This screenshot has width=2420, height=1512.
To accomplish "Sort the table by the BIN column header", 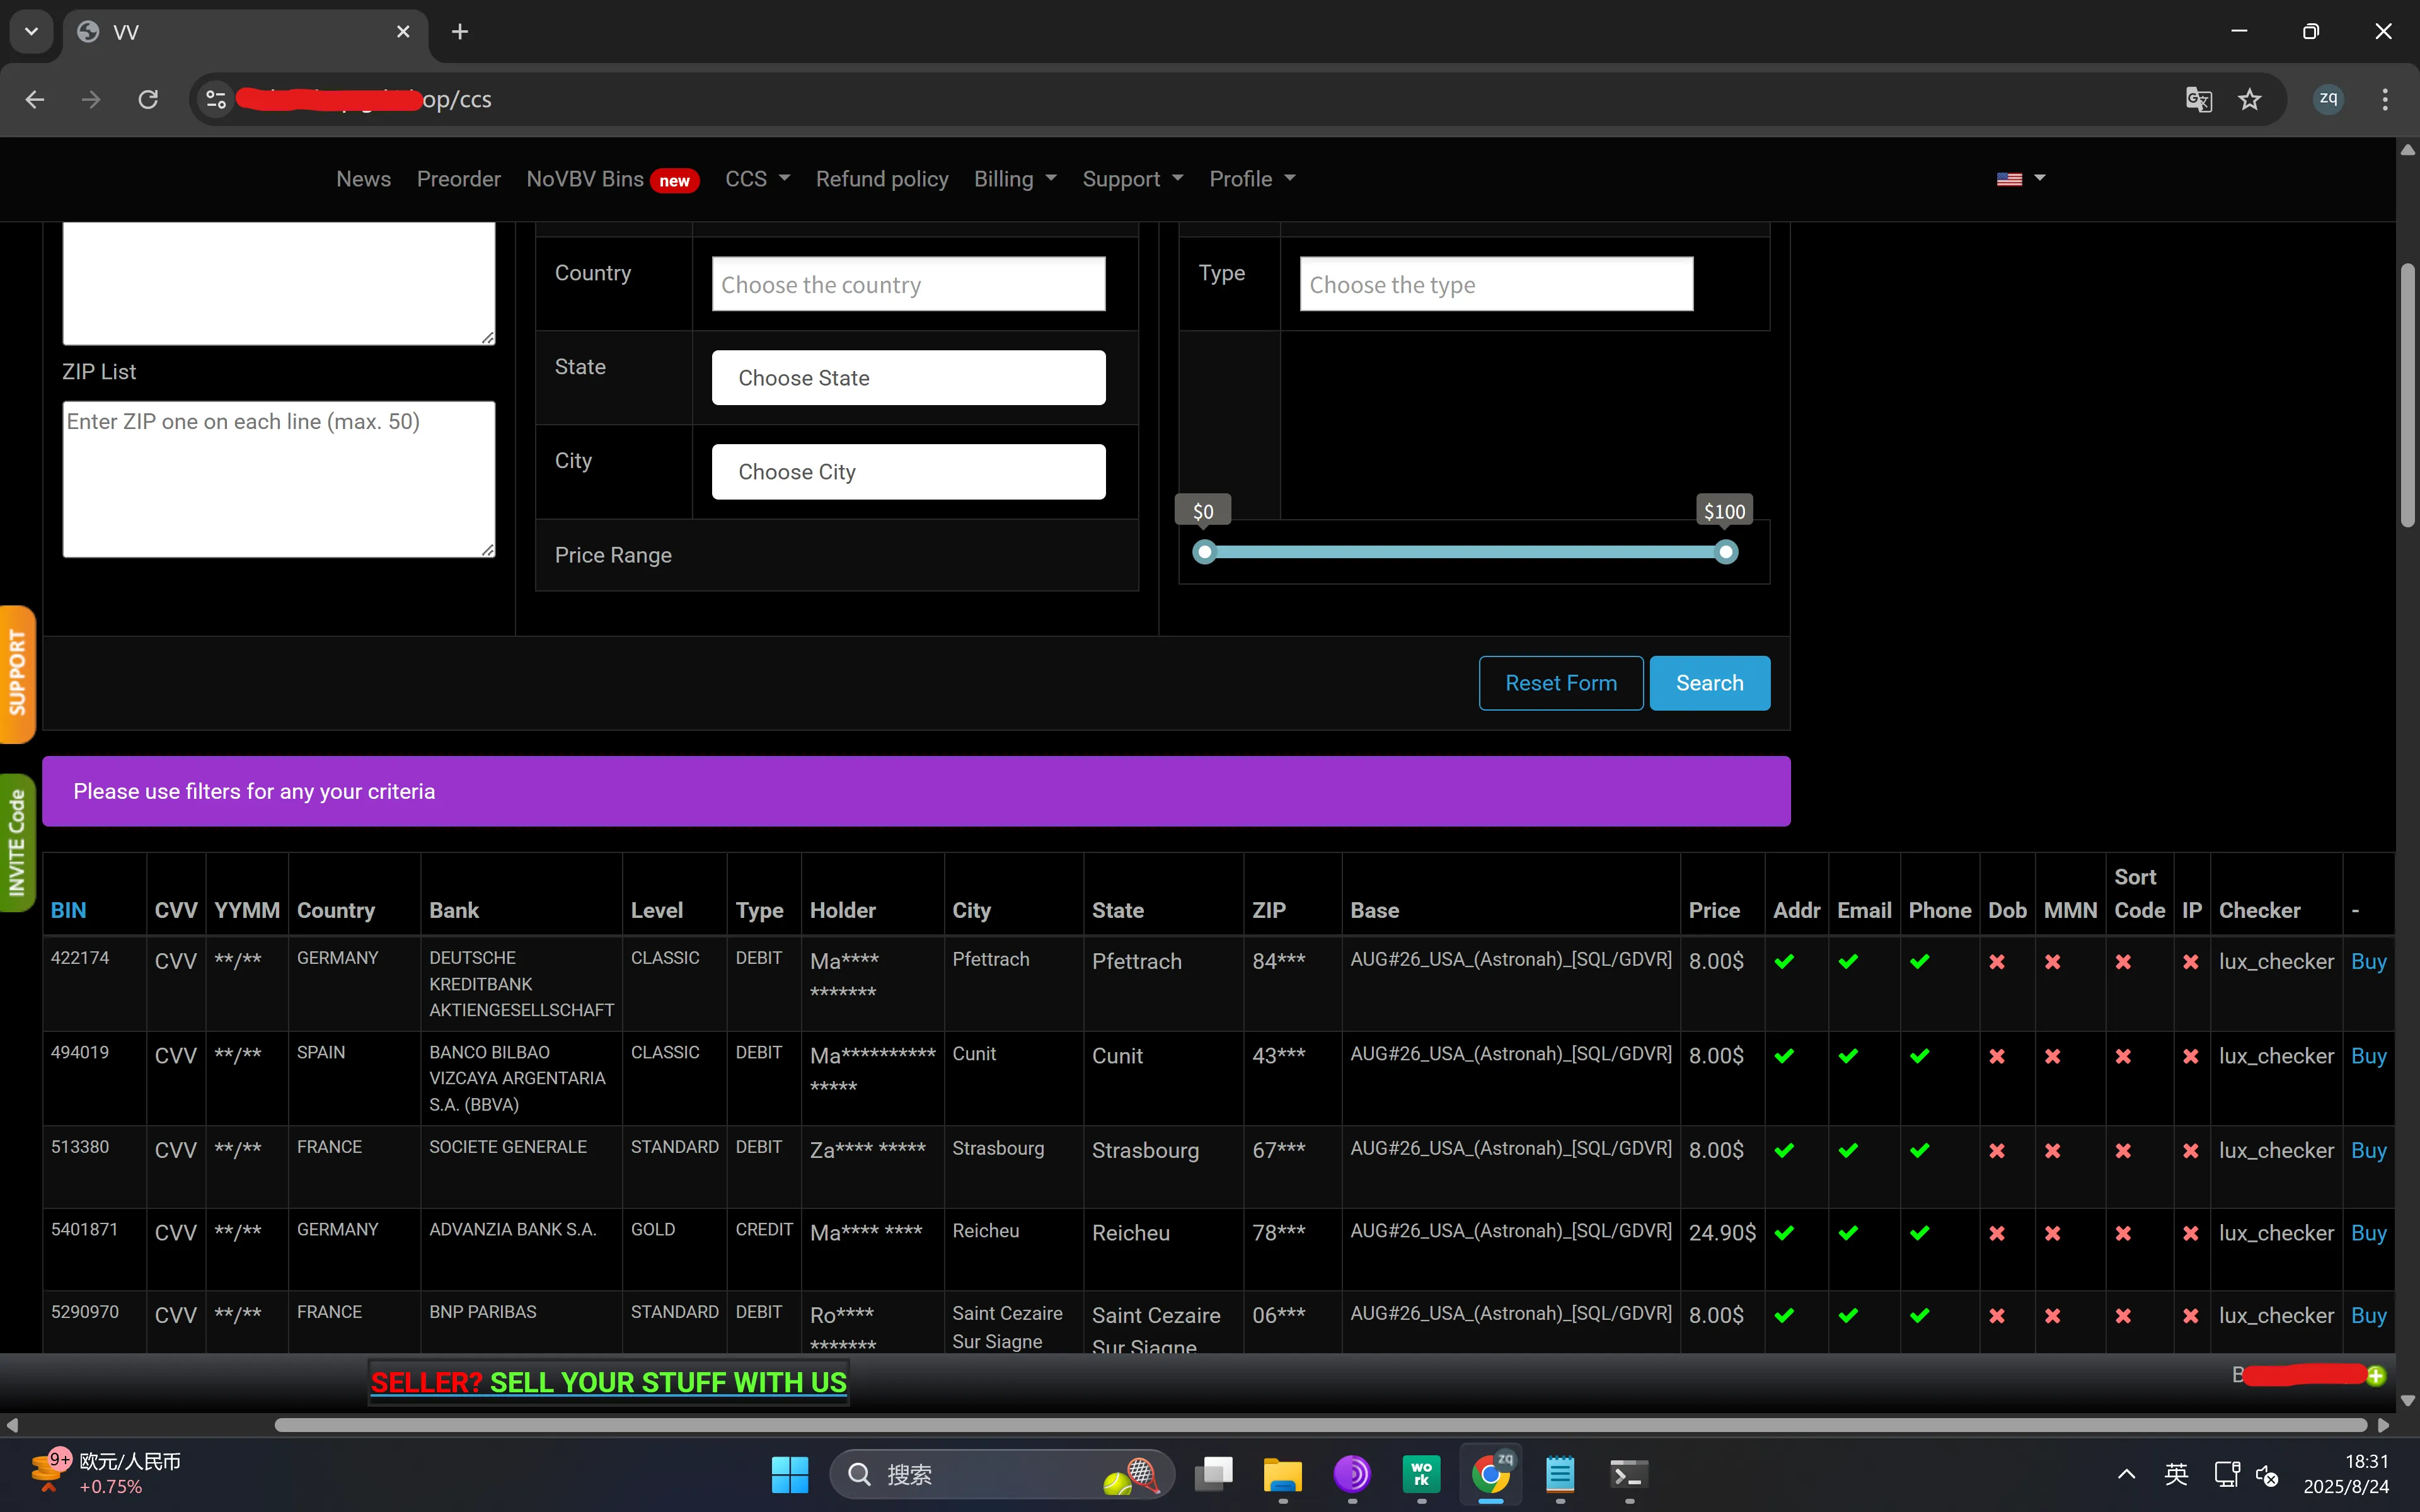I will 68,910.
